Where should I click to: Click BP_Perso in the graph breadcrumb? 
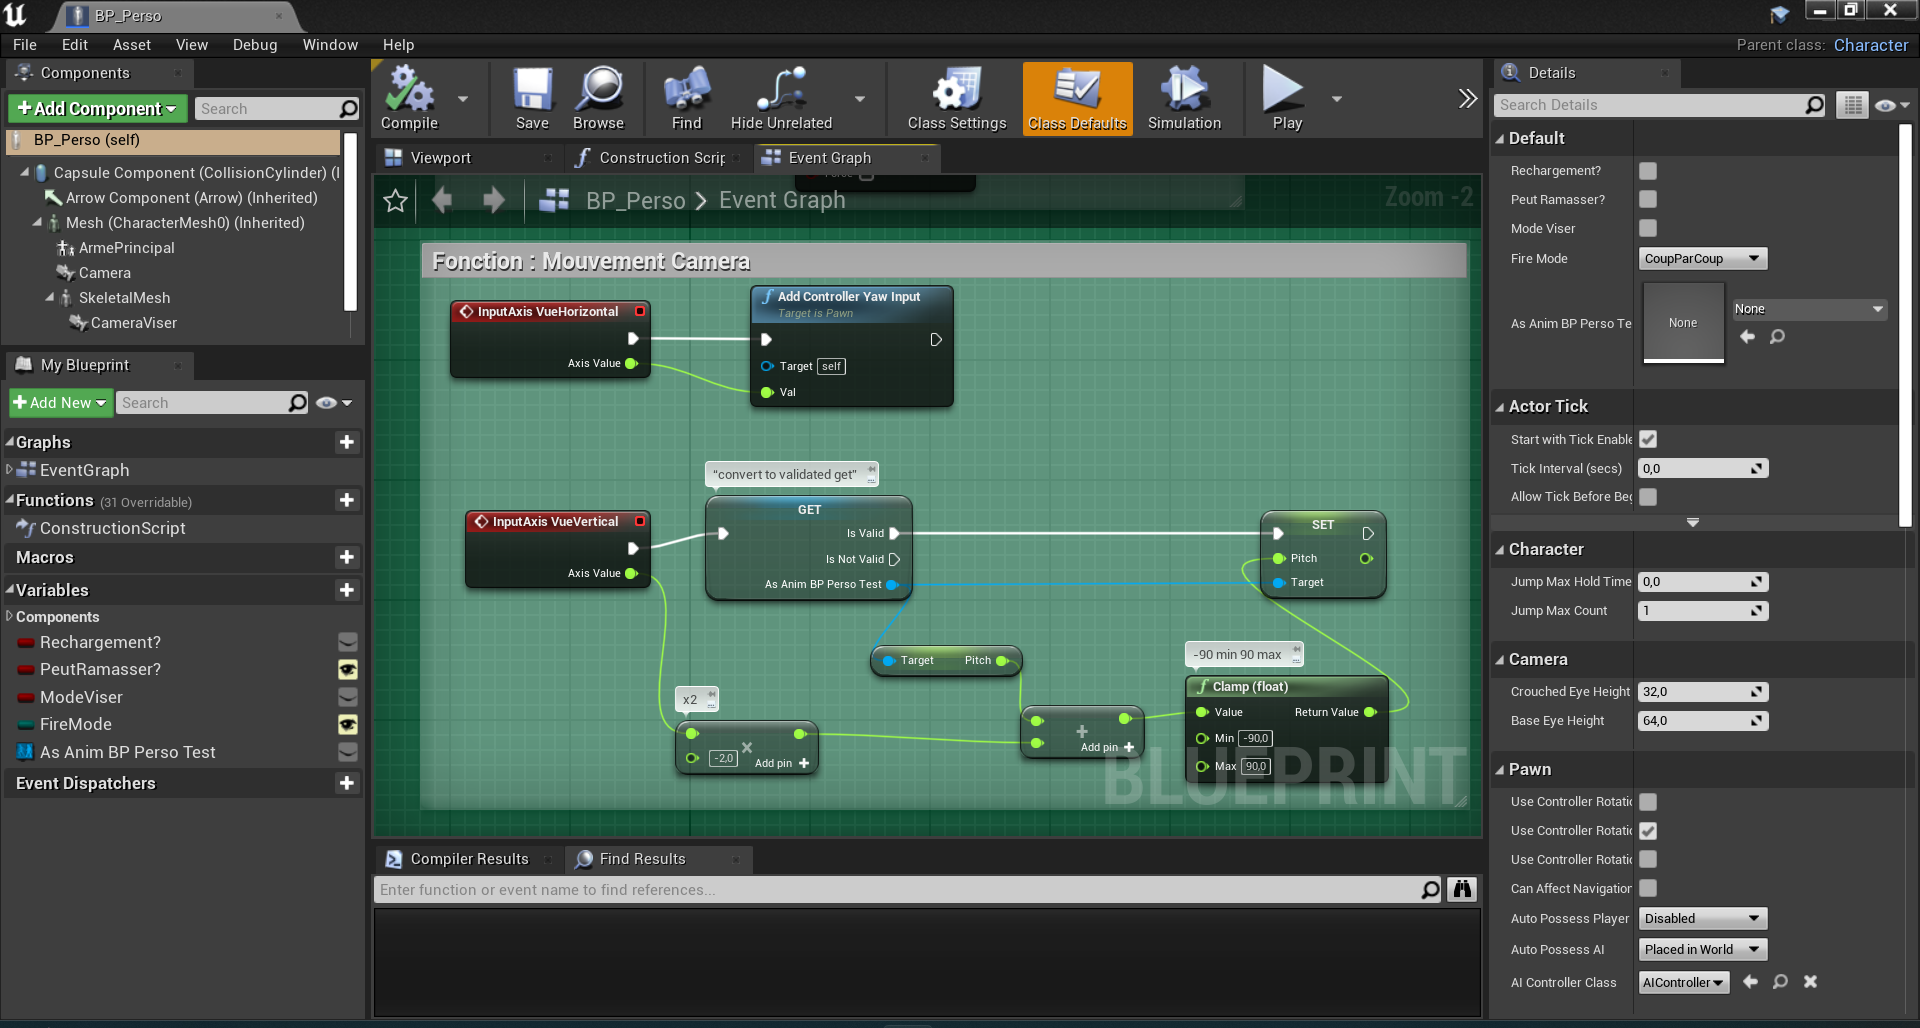pyautogui.click(x=635, y=201)
